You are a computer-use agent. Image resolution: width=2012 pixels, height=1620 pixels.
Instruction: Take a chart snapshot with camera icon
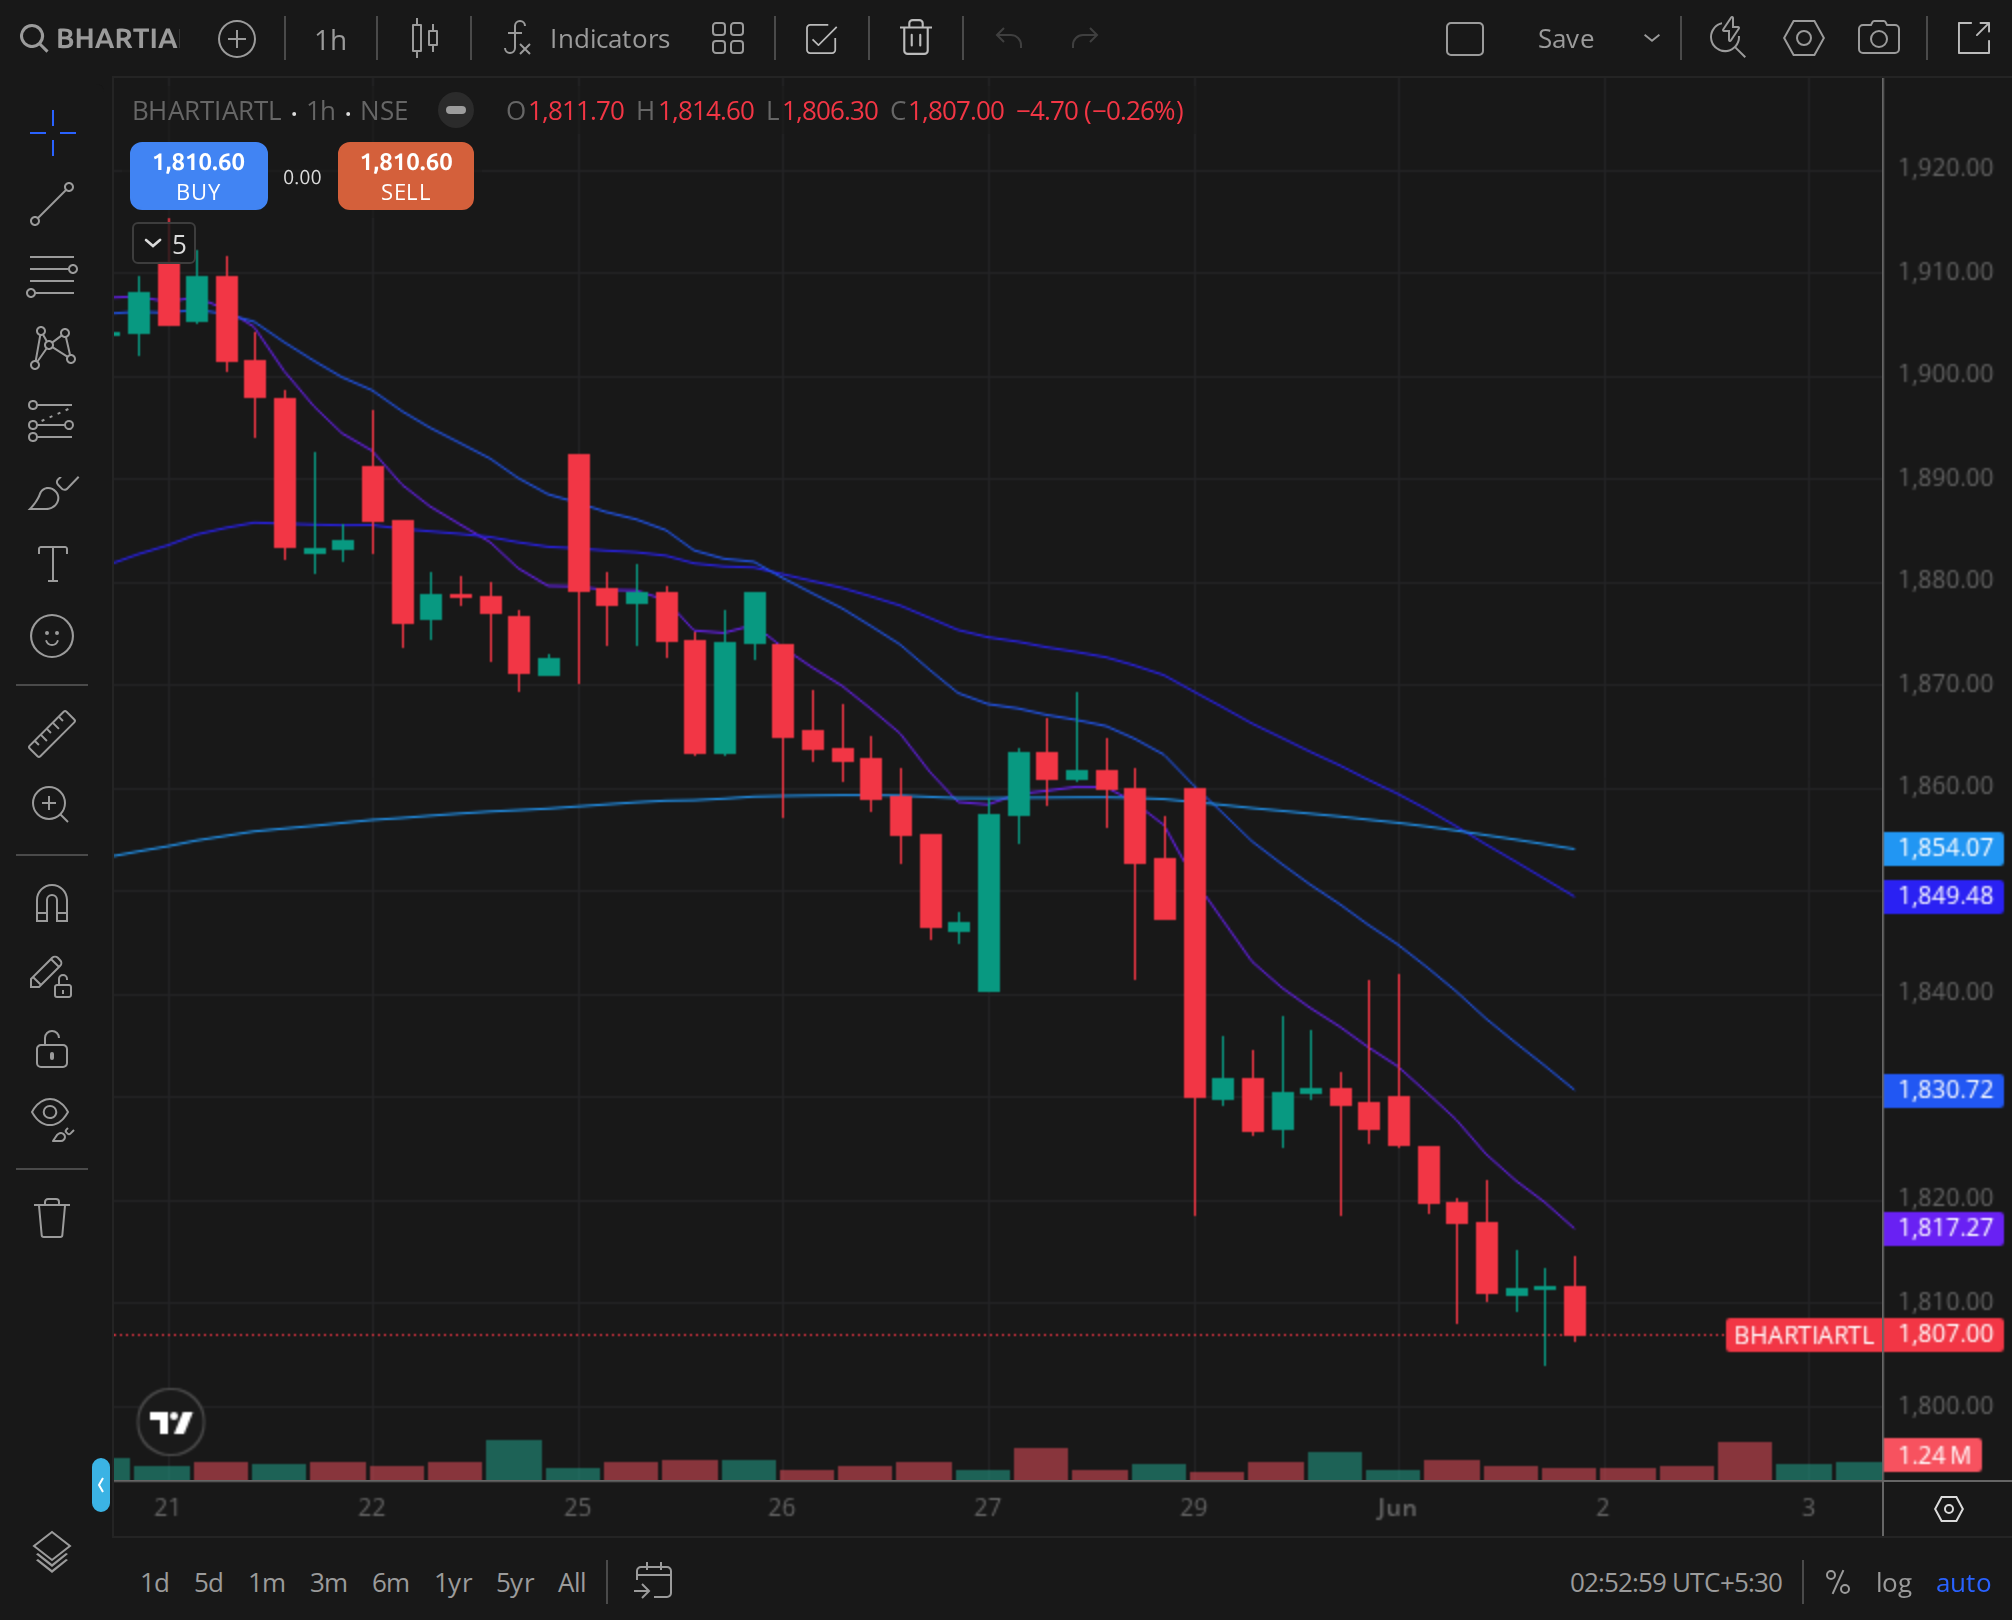(x=1879, y=39)
